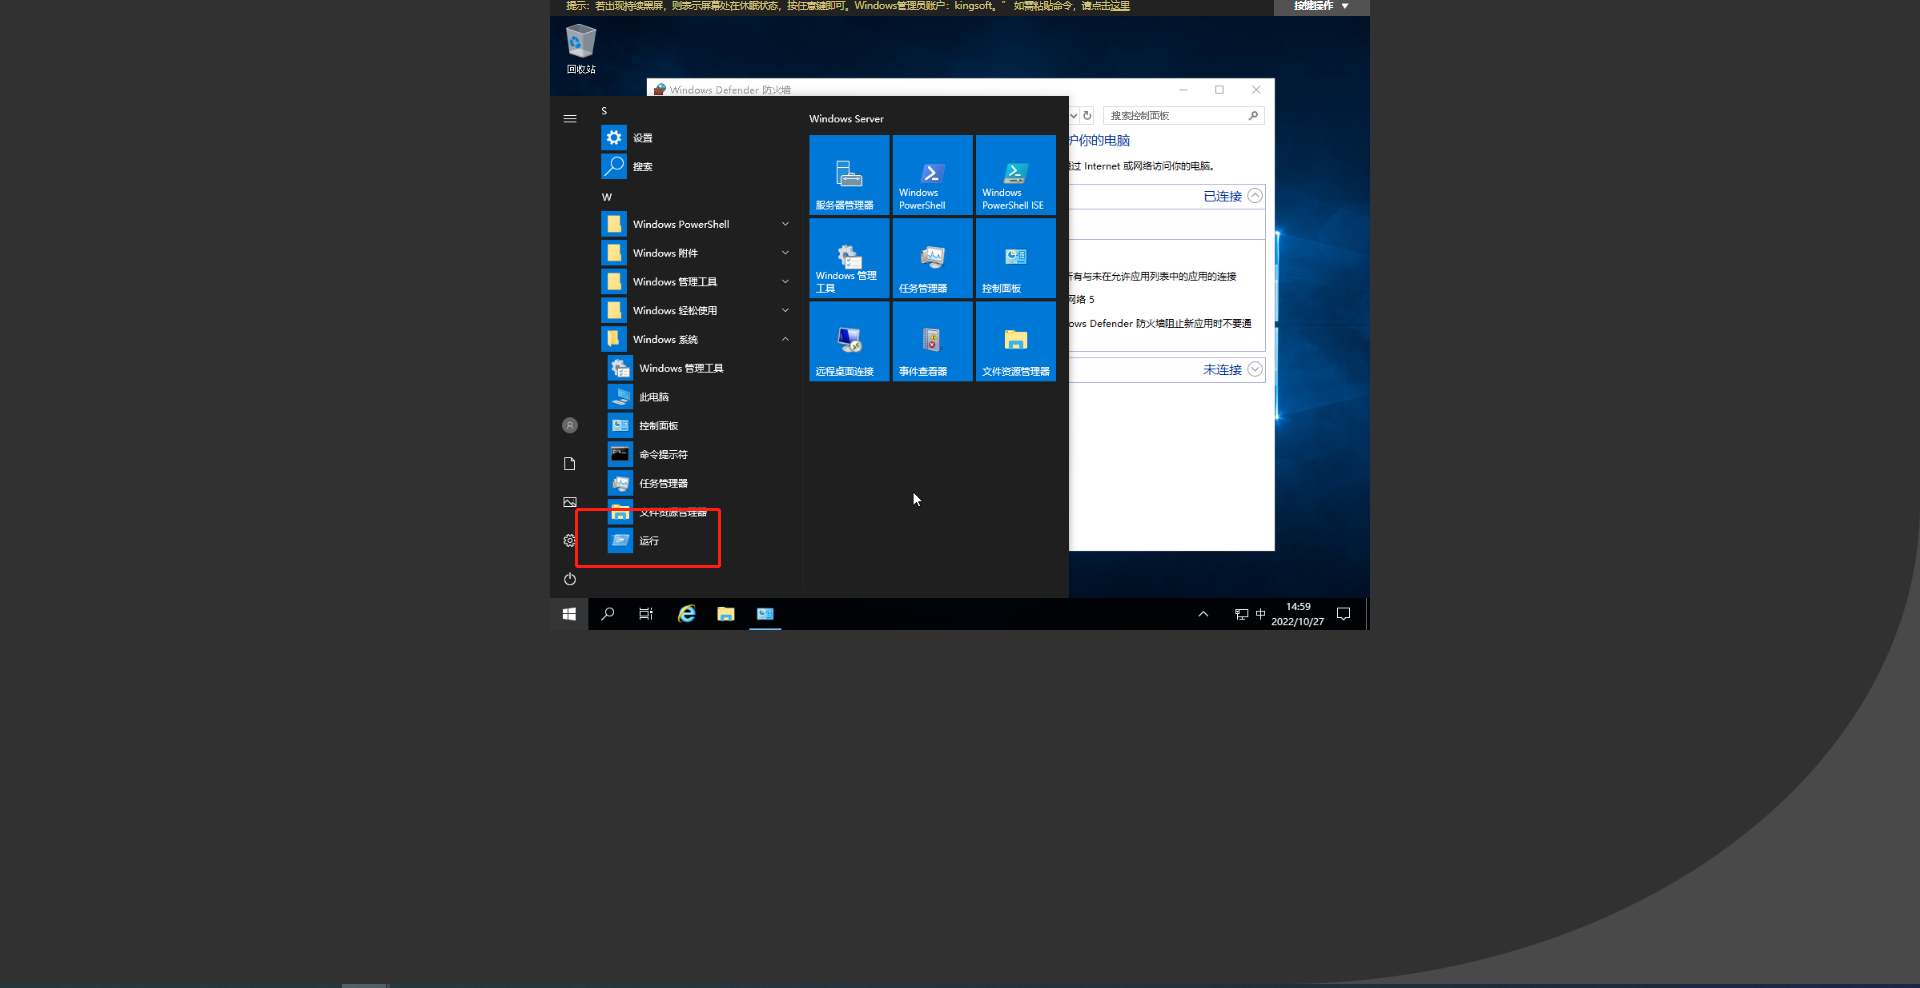
Task: Click the Windows Start button
Action: [x=569, y=614]
